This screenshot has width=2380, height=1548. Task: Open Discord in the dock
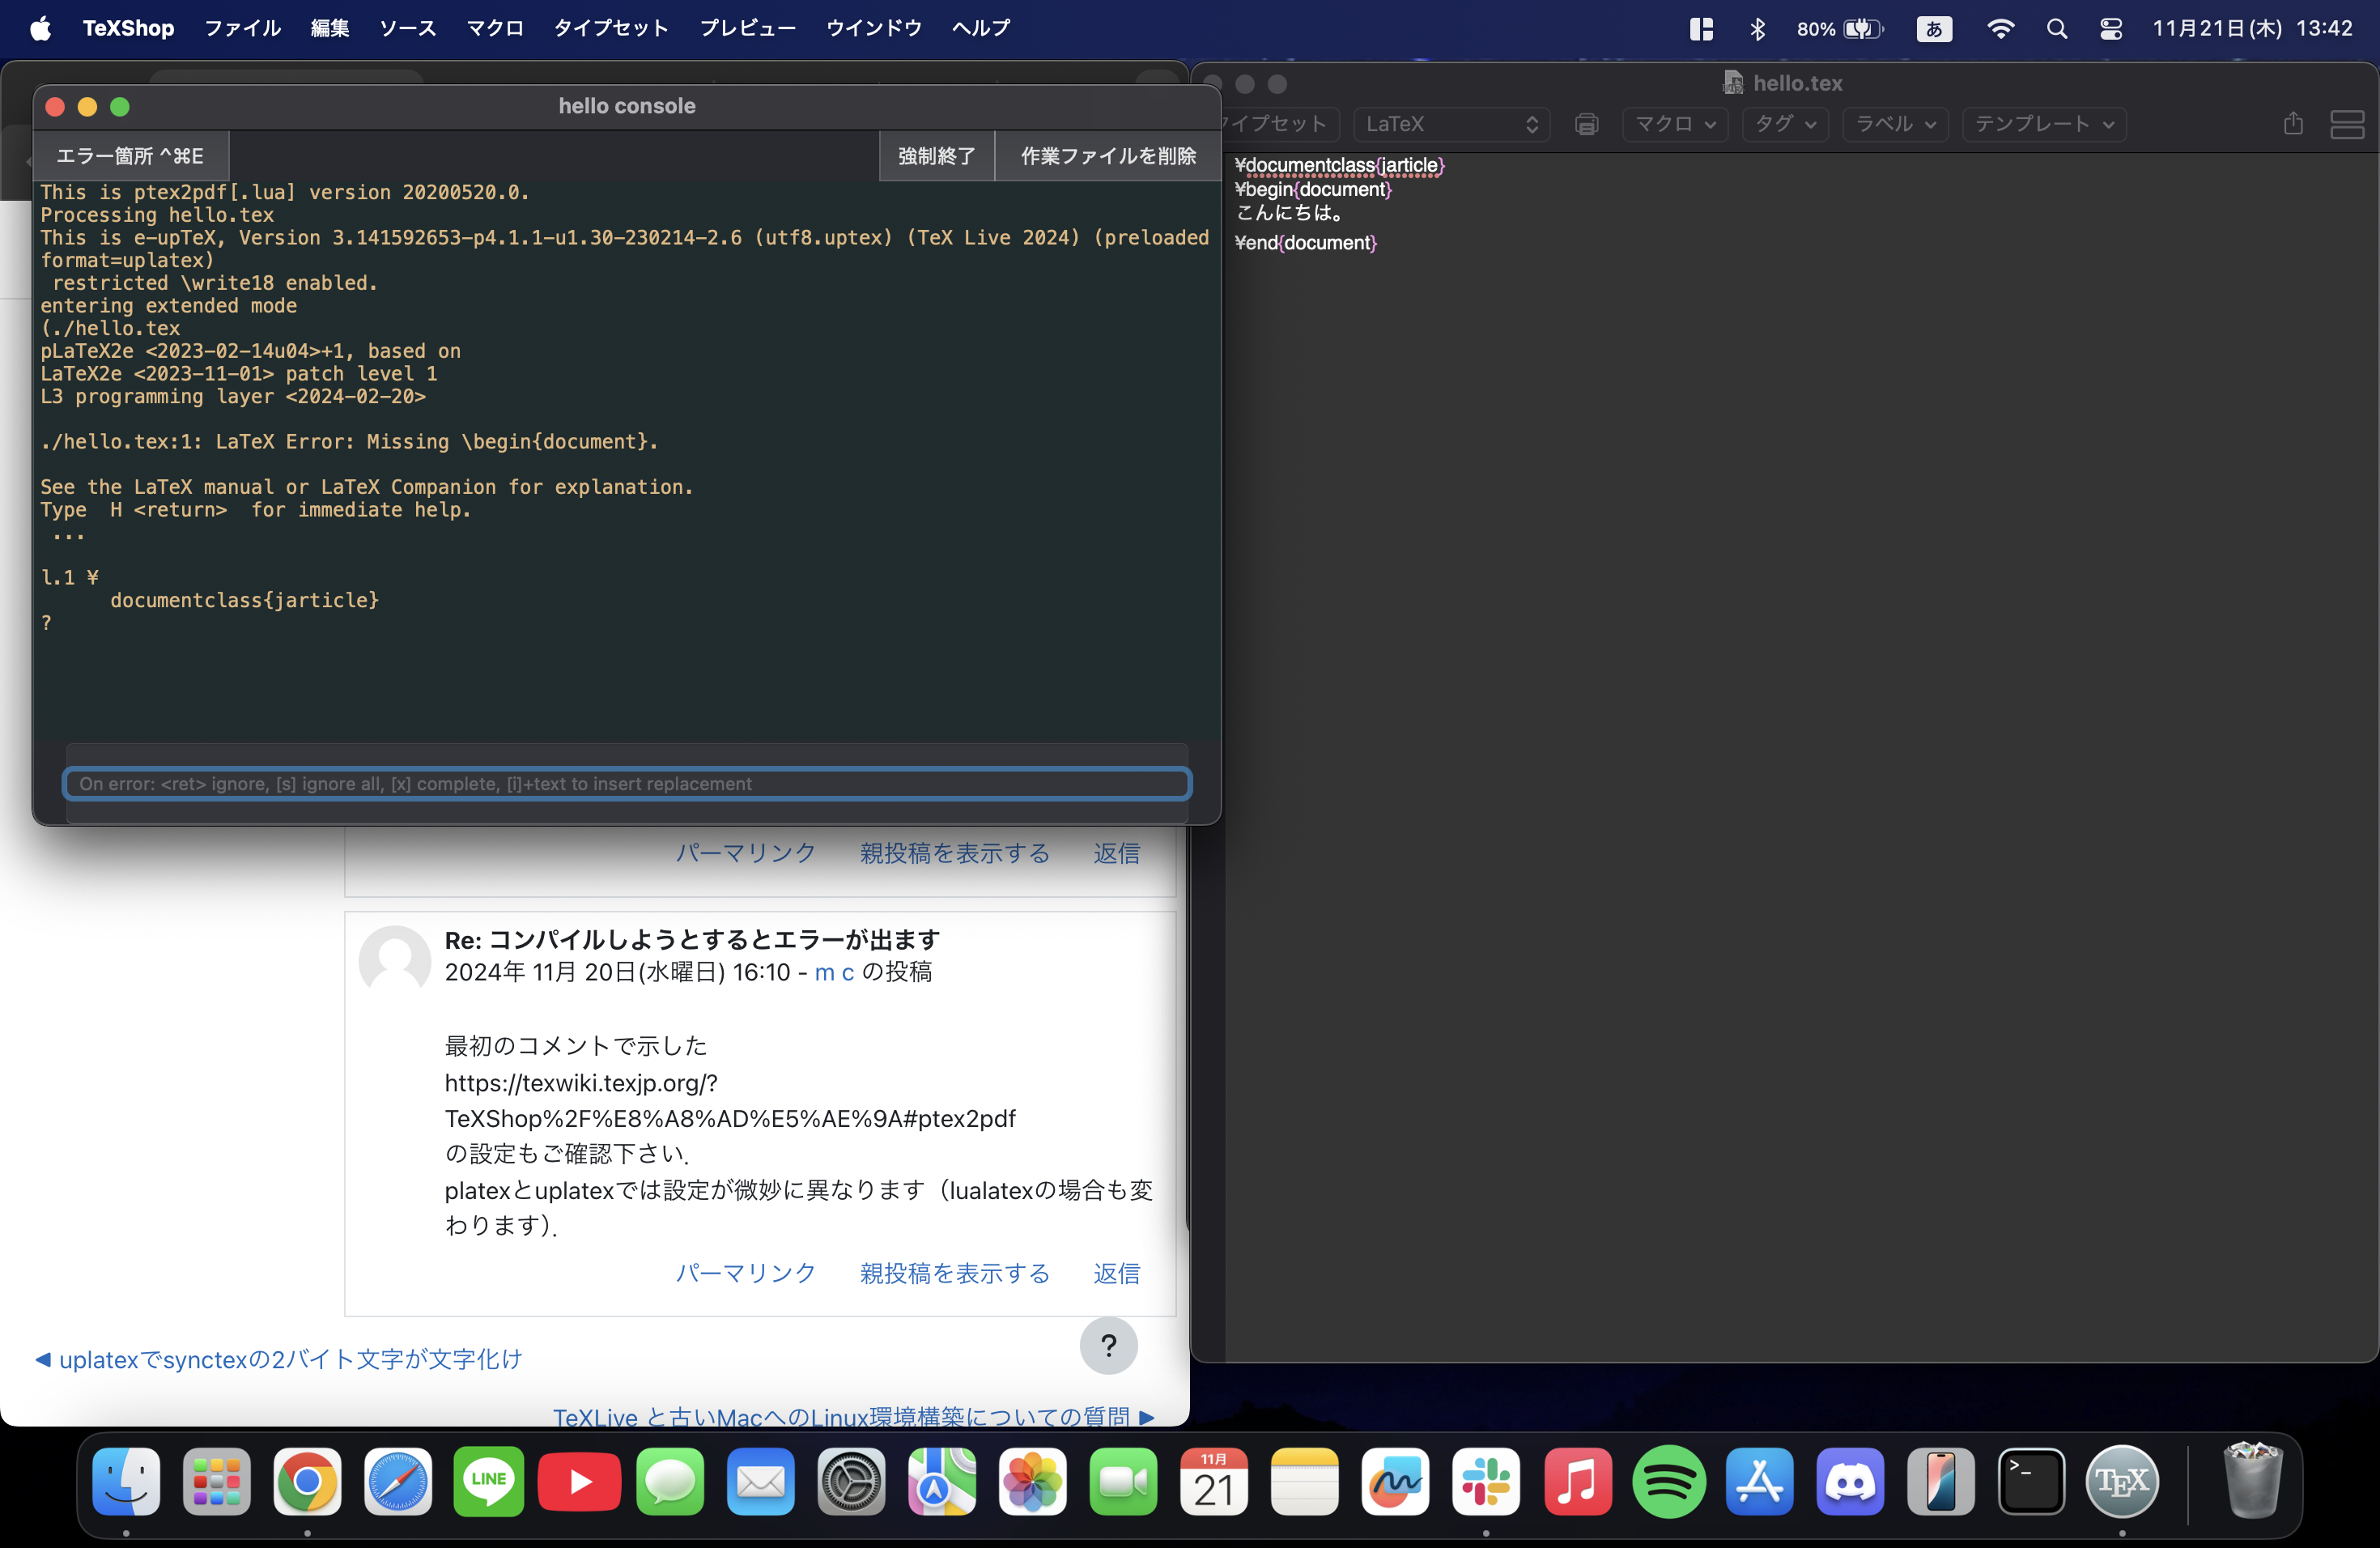coord(1850,1481)
